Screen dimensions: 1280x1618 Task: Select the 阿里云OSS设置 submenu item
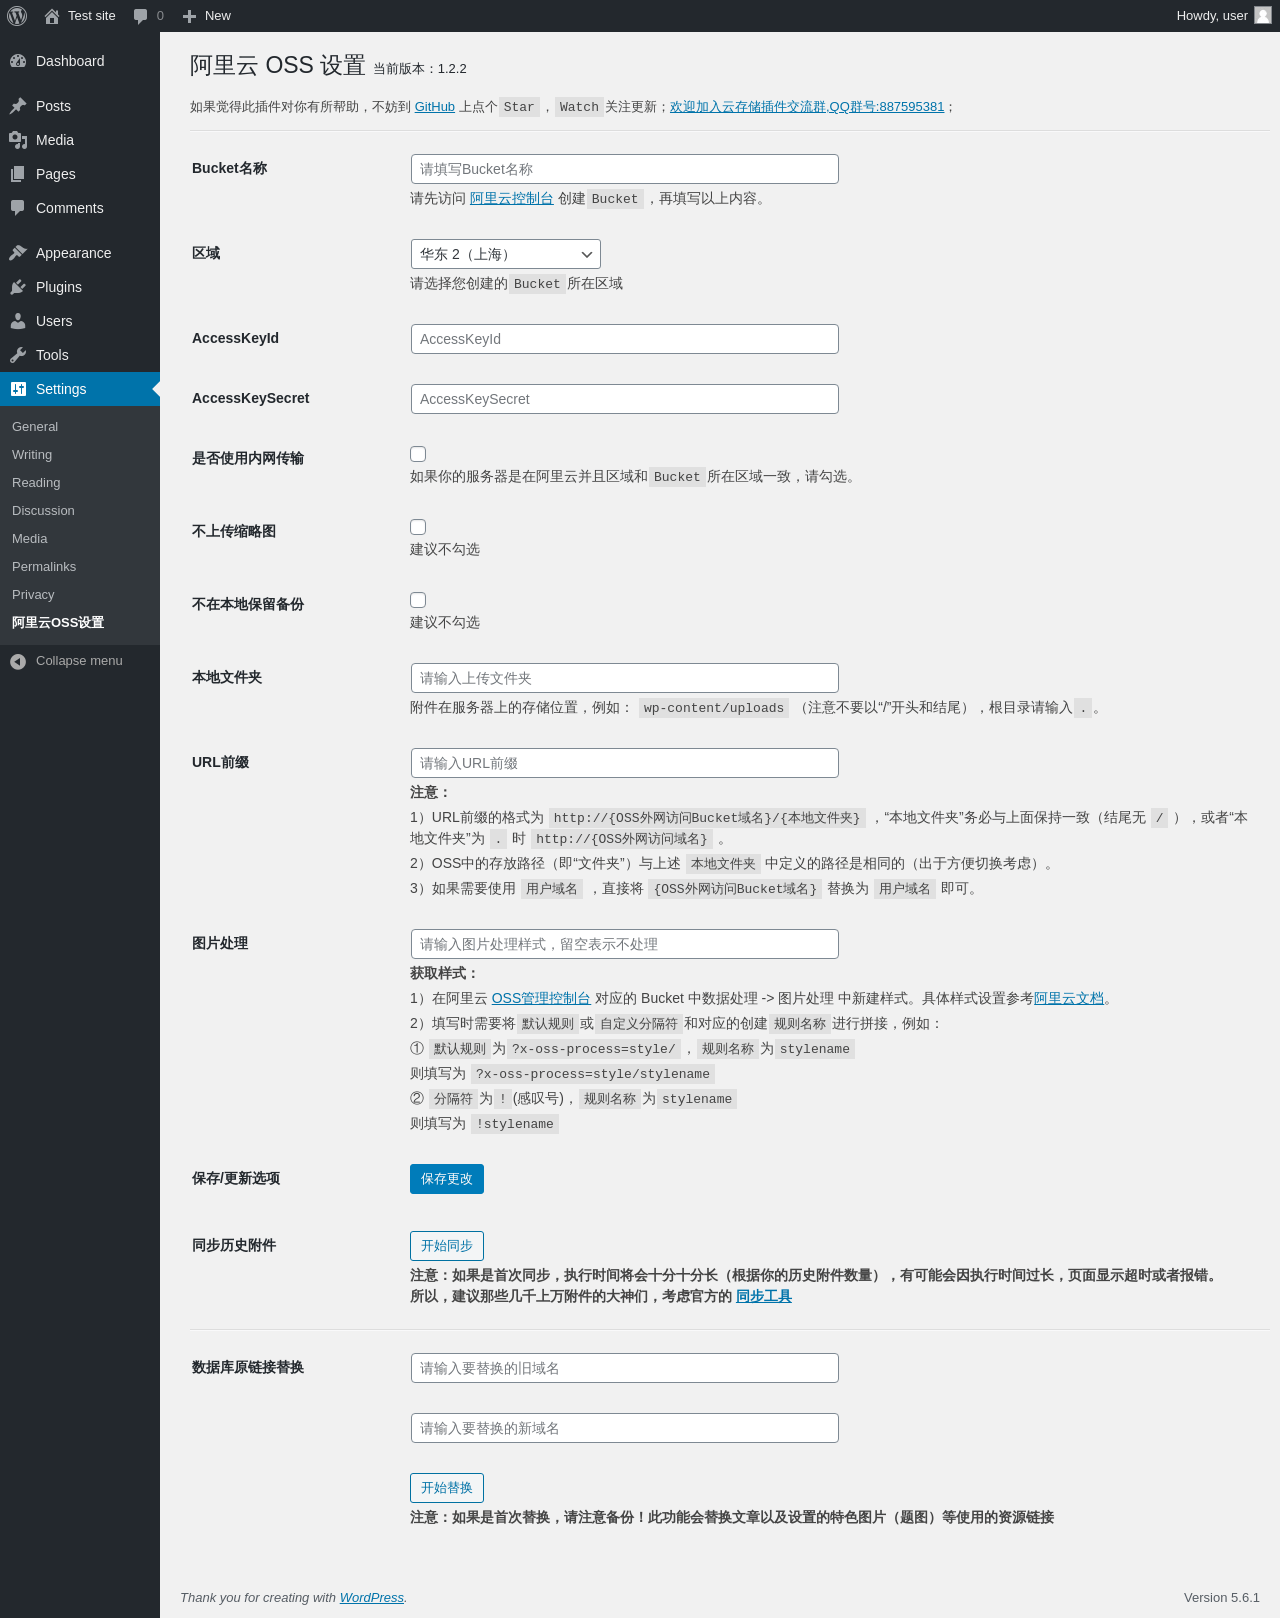58,622
